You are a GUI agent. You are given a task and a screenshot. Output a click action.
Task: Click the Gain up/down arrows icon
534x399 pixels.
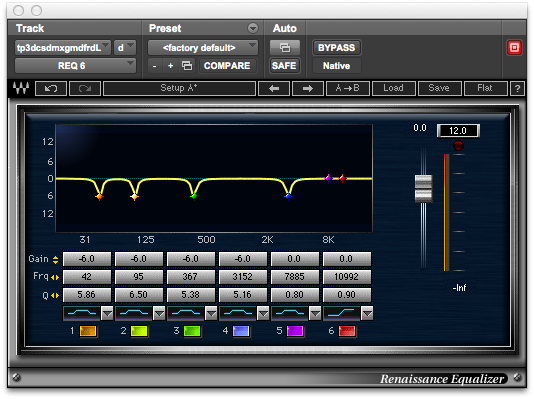(56, 260)
